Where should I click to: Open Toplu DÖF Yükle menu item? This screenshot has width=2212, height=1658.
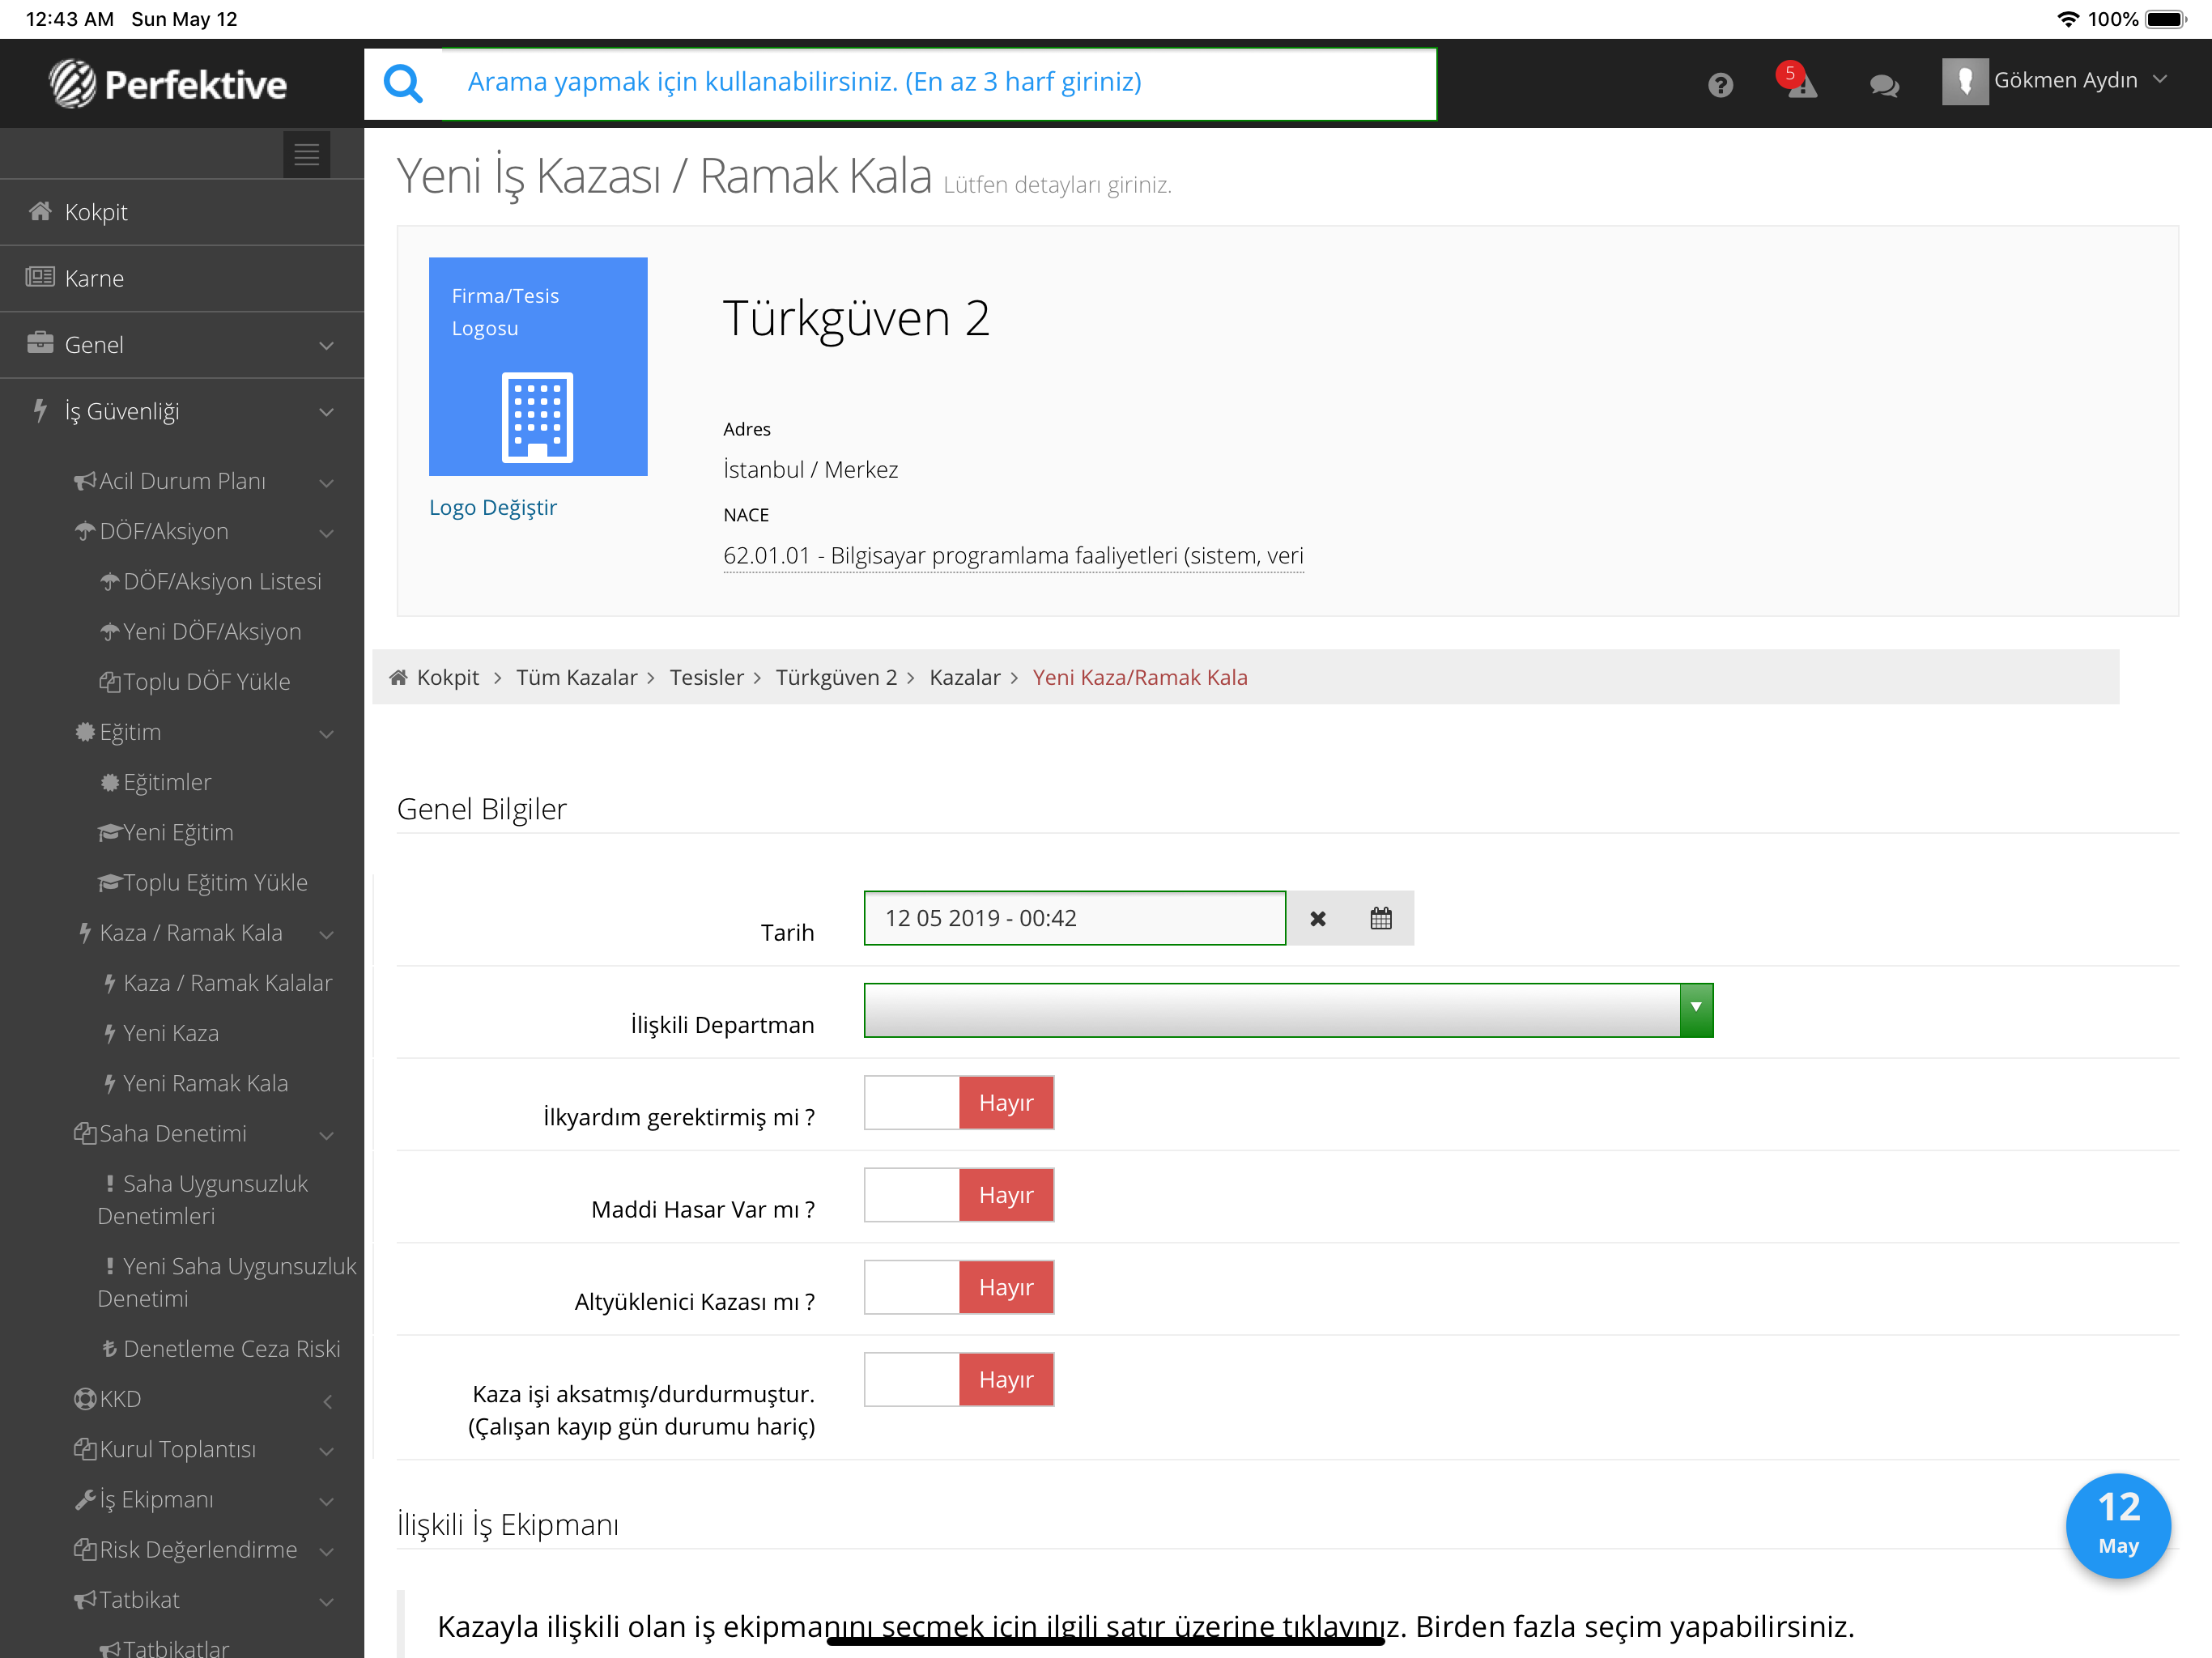pyautogui.click(x=195, y=682)
